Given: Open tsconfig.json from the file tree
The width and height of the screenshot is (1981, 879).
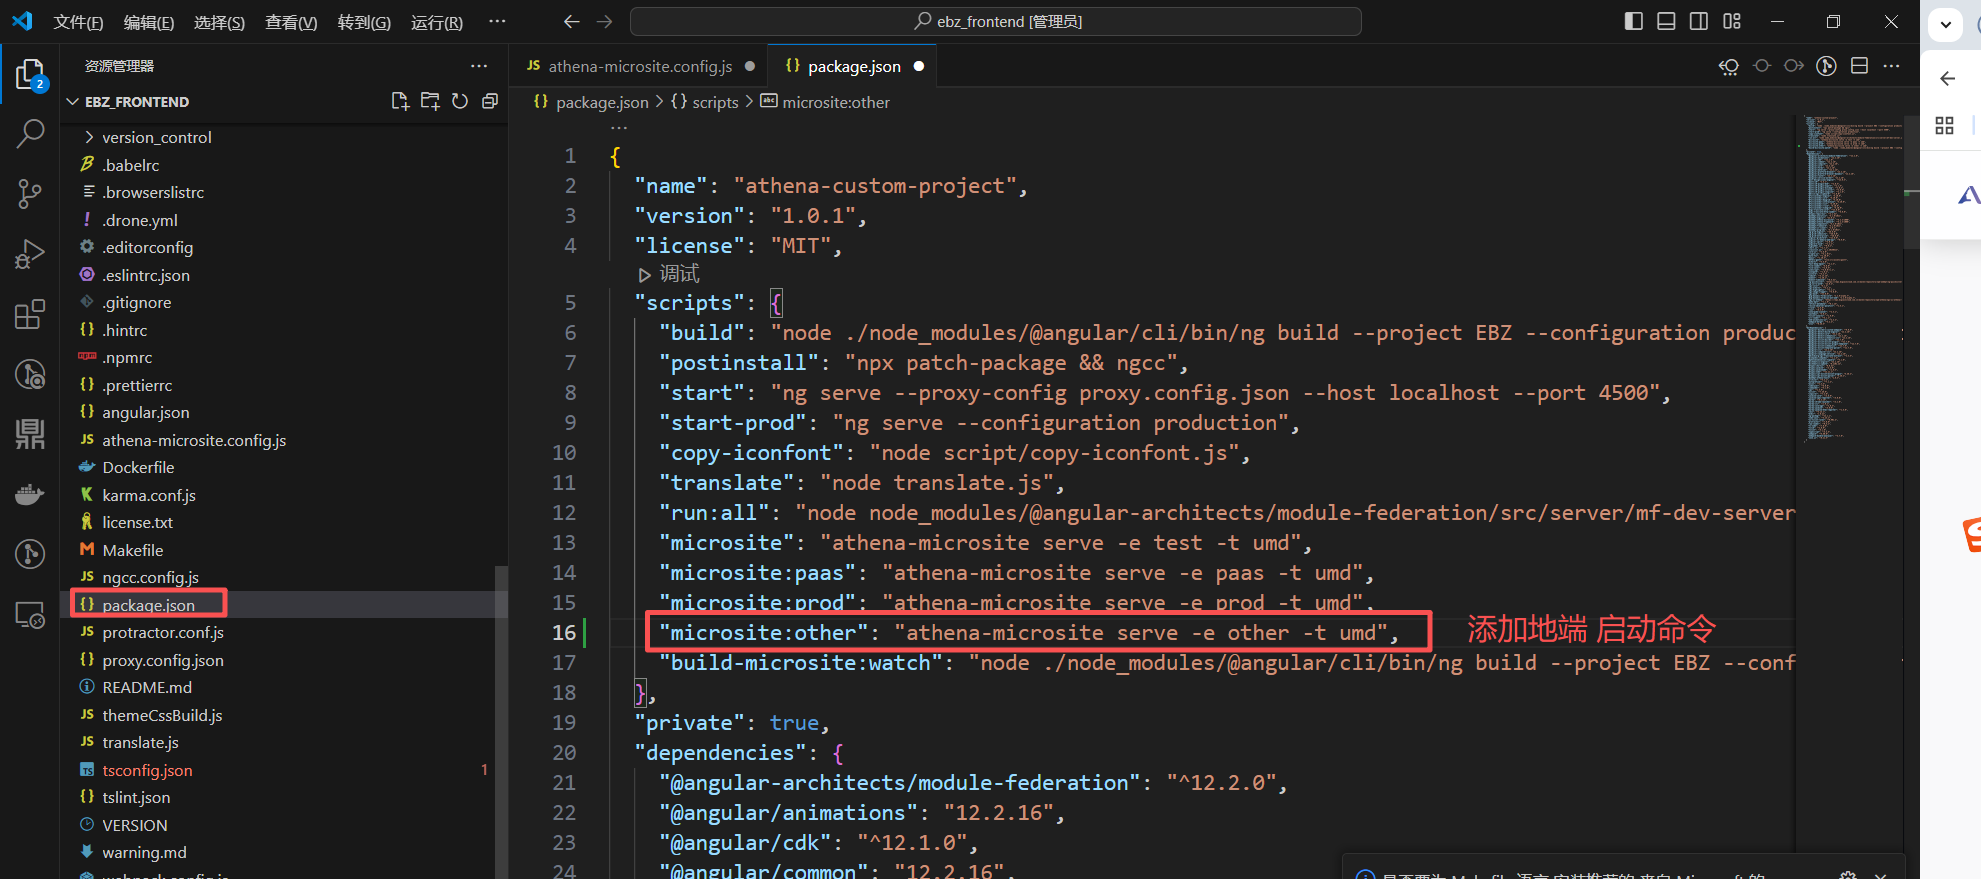Looking at the screenshot, I should tap(147, 770).
